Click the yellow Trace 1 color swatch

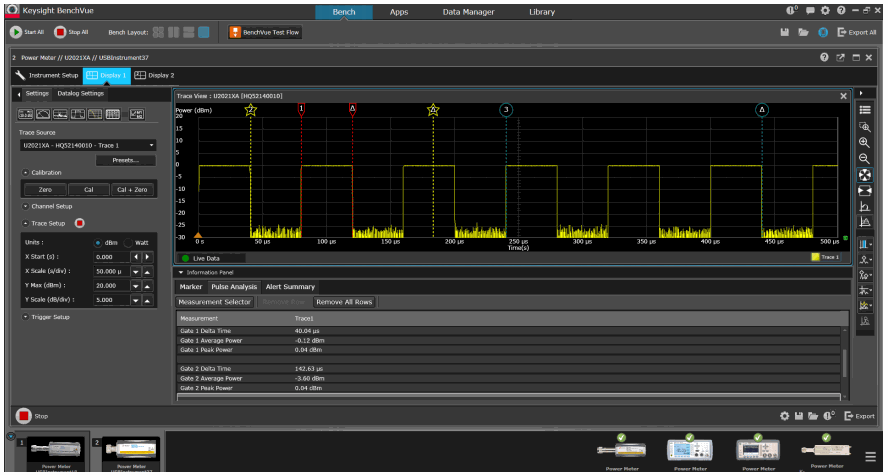click(814, 257)
